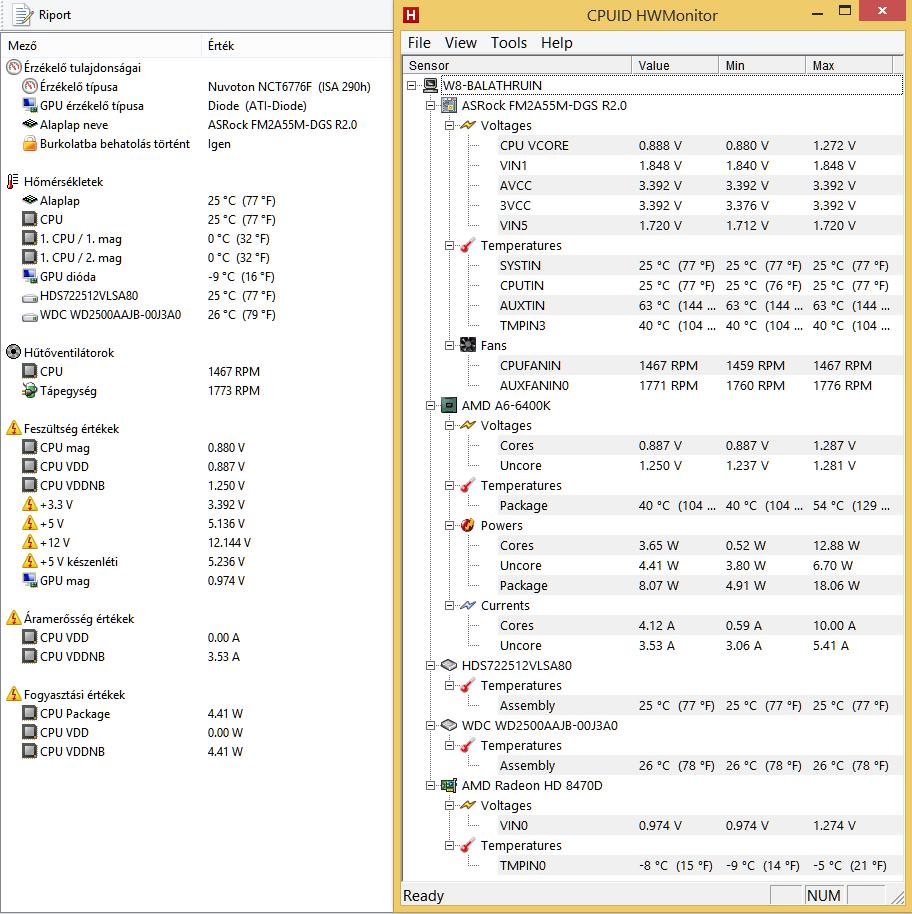Screen dimensions: 912x914
Task: Click the Érzékelő tulajdonságai sensor icon
Action: (x=13, y=68)
